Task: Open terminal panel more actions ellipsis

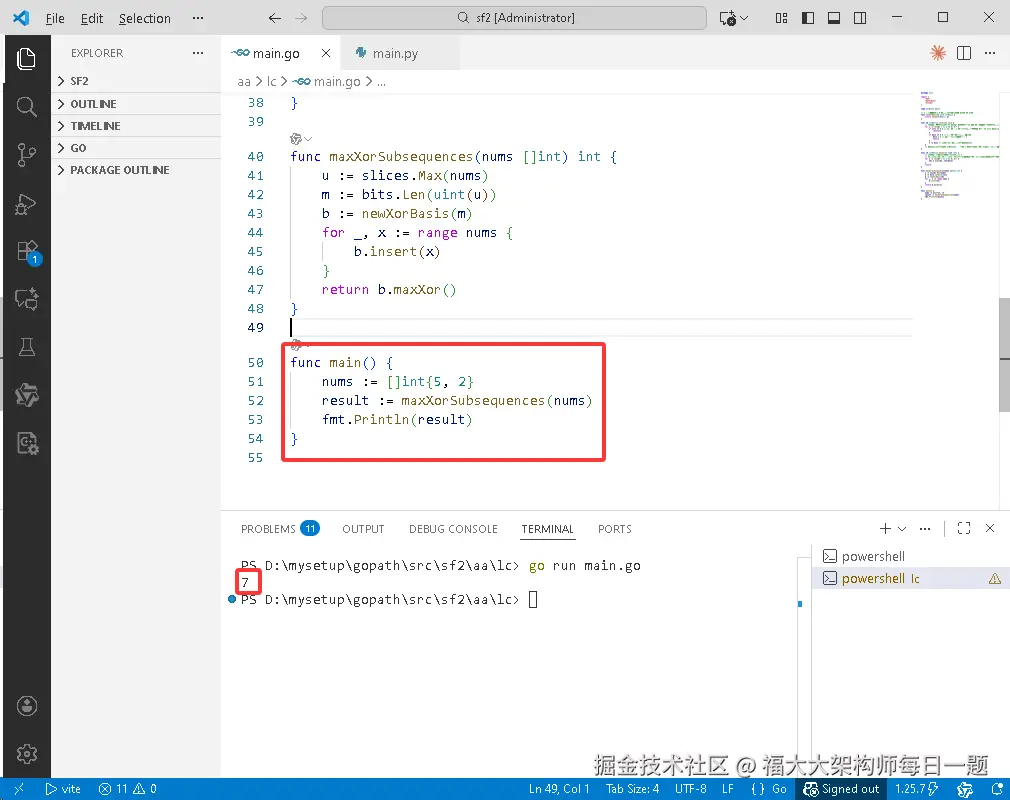Action: [925, 529]
